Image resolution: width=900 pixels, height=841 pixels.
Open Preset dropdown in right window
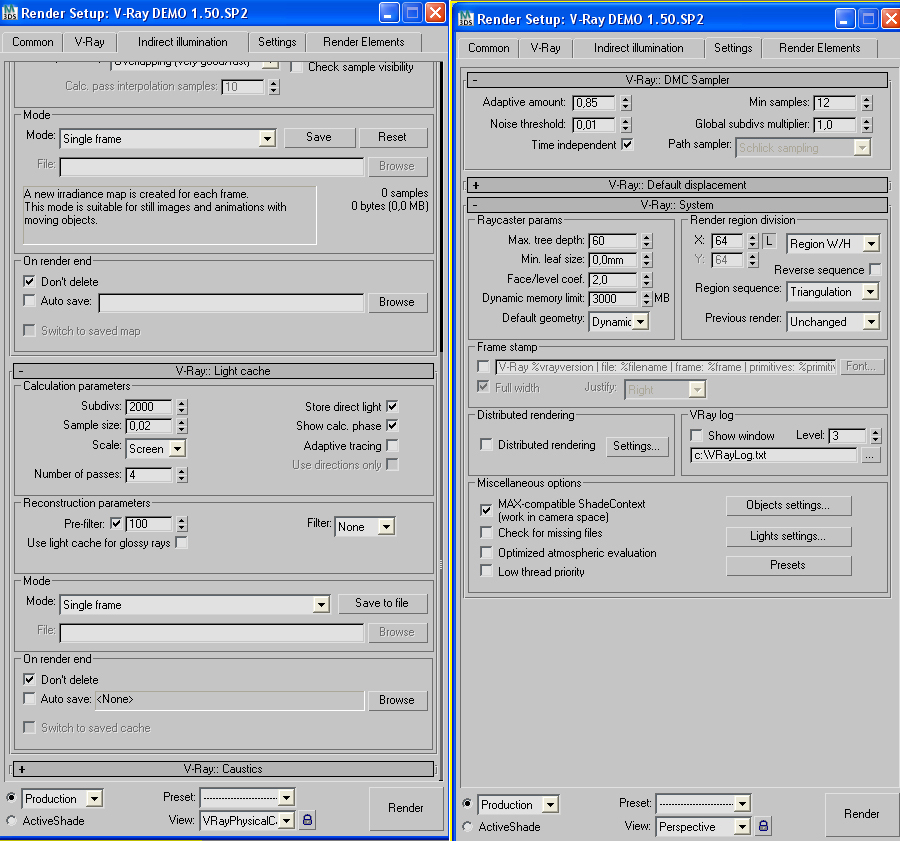(742, 803)
